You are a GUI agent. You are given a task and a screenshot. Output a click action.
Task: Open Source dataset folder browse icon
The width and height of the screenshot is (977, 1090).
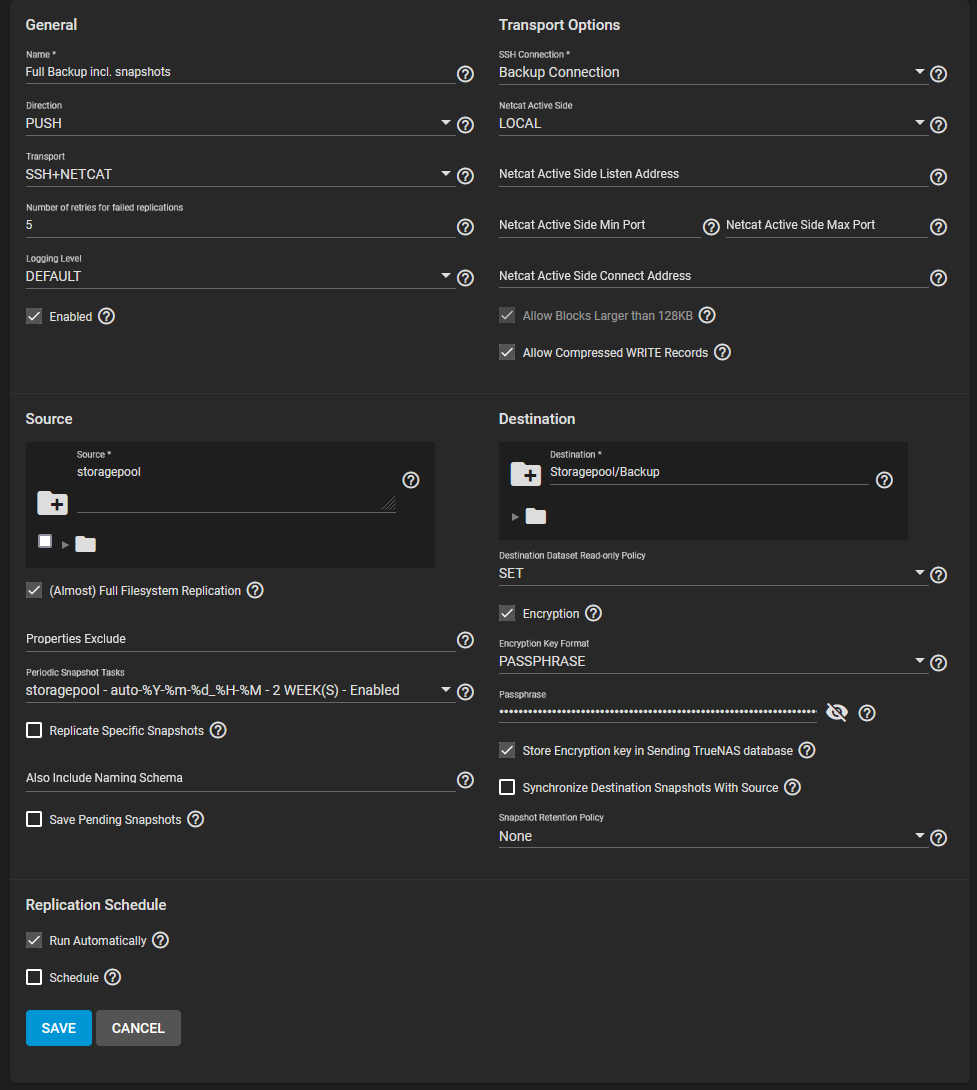[53, 502]
